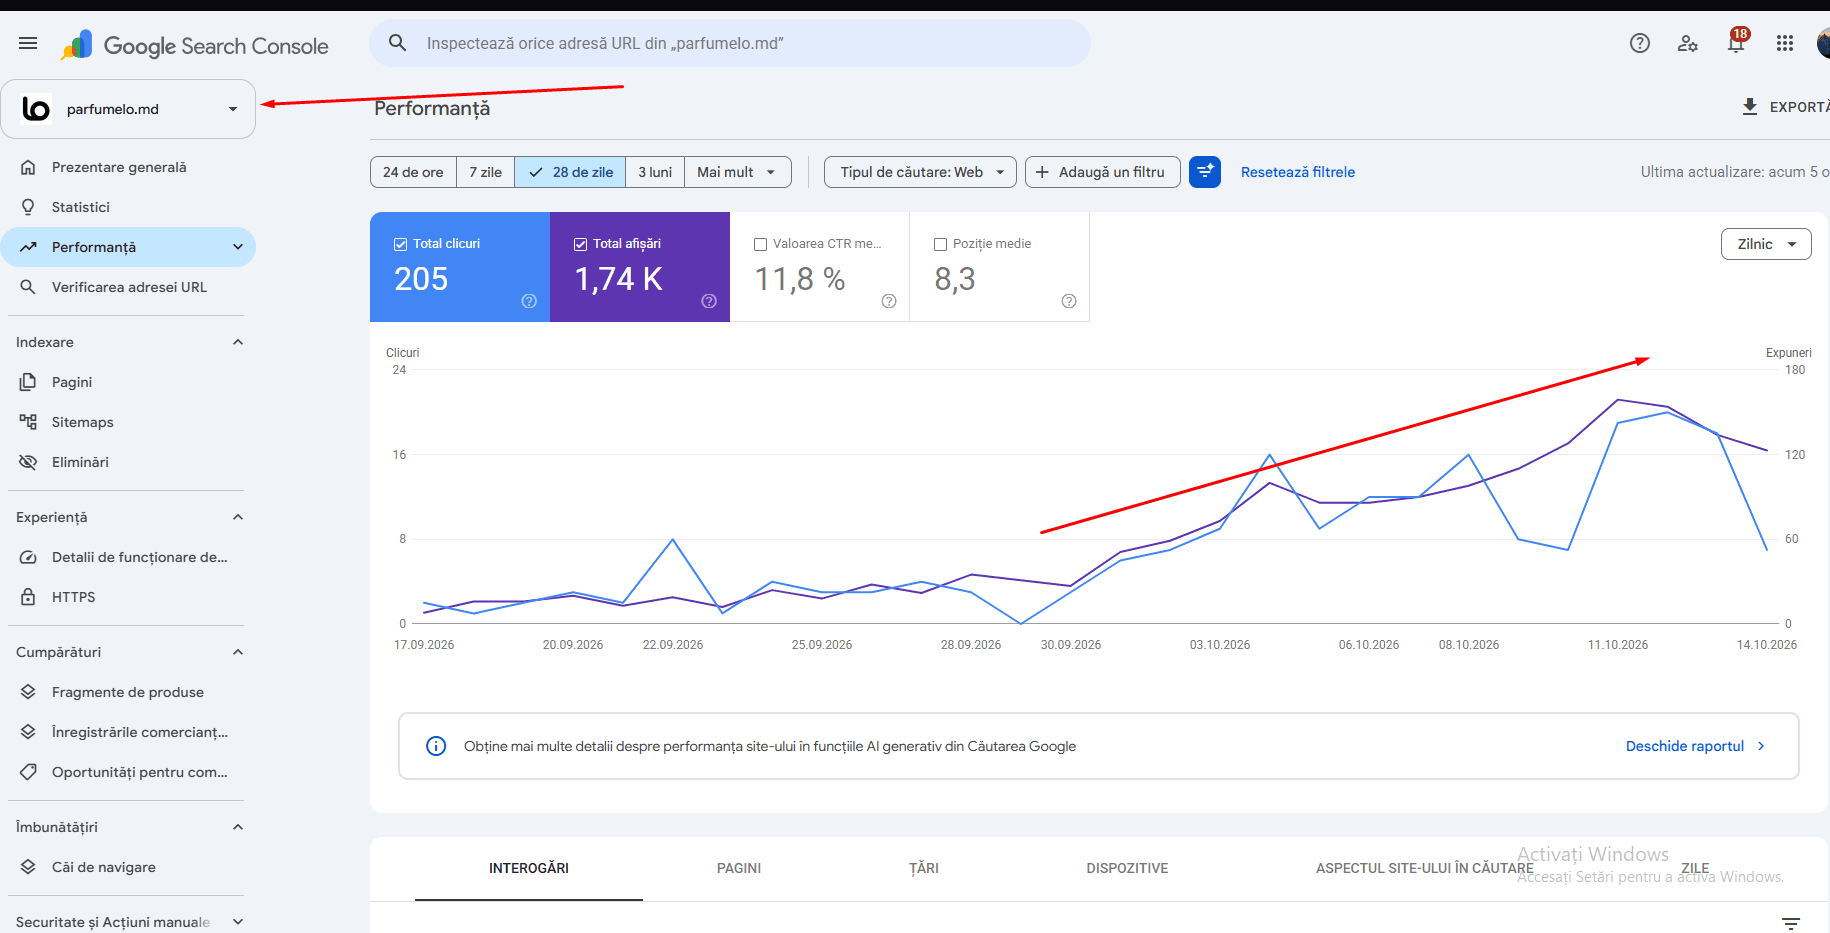Click the Google Search Console logo
Image resolution: width=1830 pixels, height=933 pixels.
(195, 45)
